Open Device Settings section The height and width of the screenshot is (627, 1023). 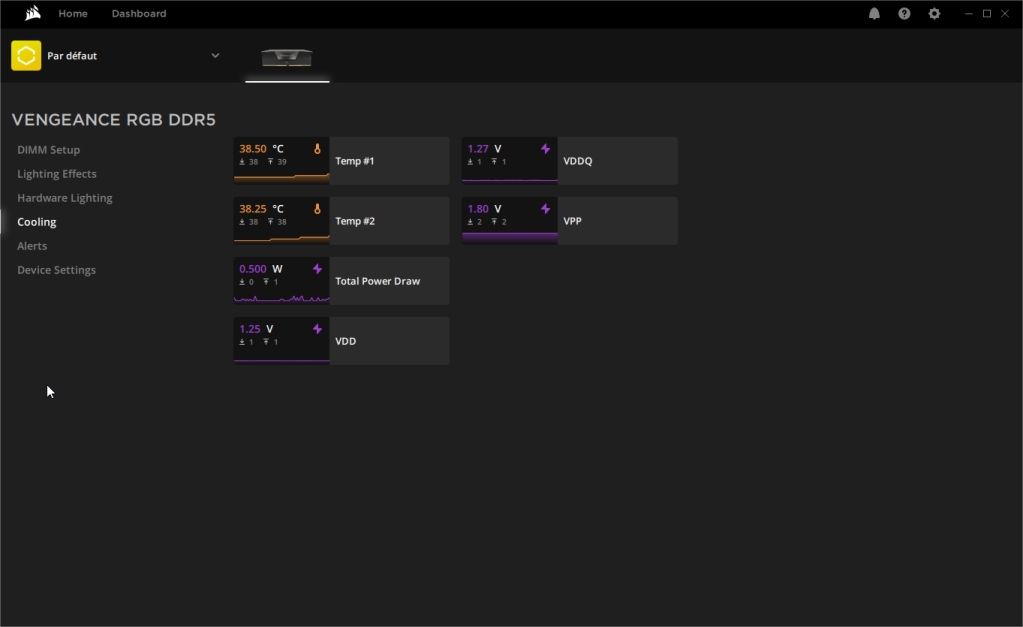click(x=57, y=270)
